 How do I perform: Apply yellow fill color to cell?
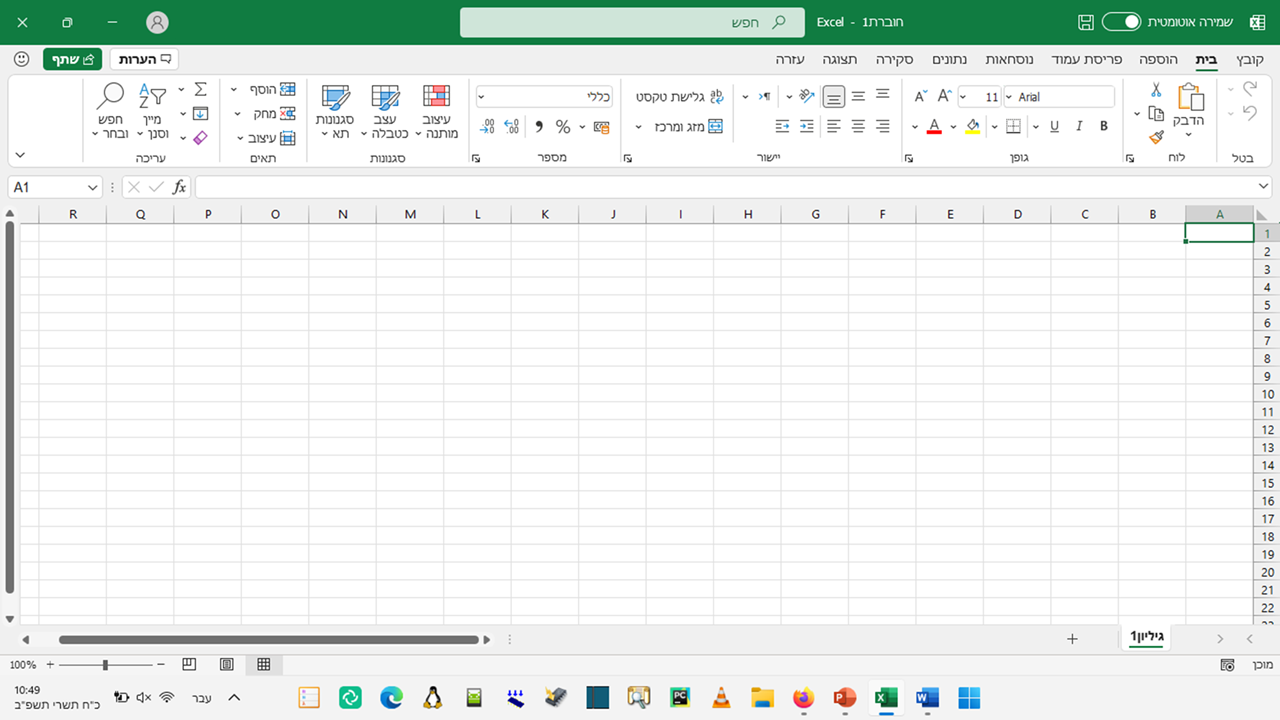point(973,126)
